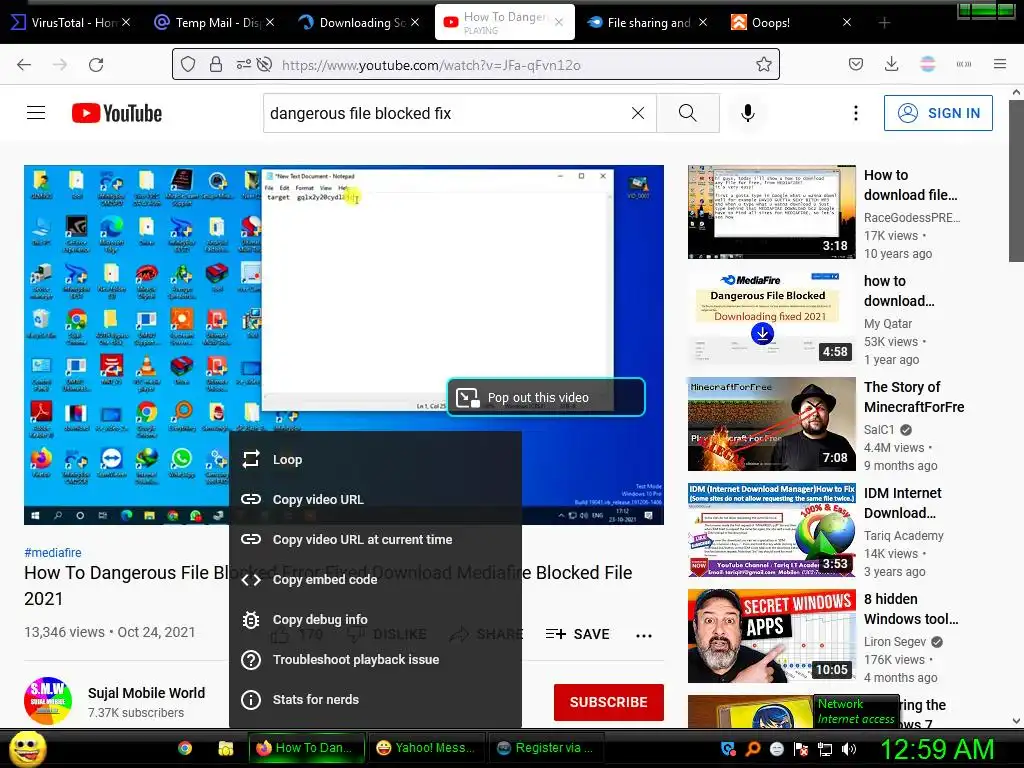Click SAVE to add to playlist
The width and height of the screenshot is (1024, 768).
pyautogui.click(x=577, y=634)
